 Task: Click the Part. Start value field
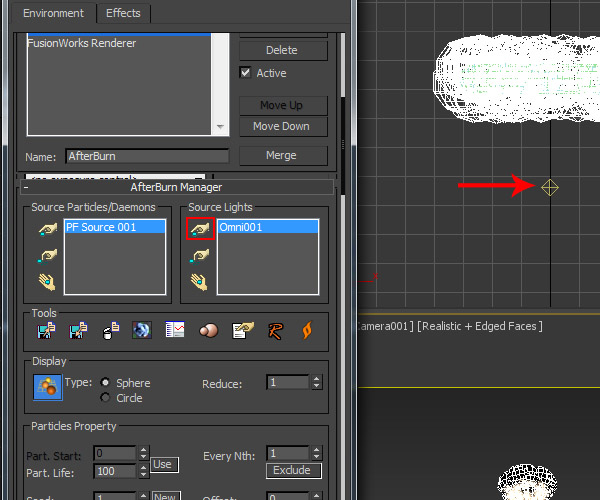(x=115, y=453)
